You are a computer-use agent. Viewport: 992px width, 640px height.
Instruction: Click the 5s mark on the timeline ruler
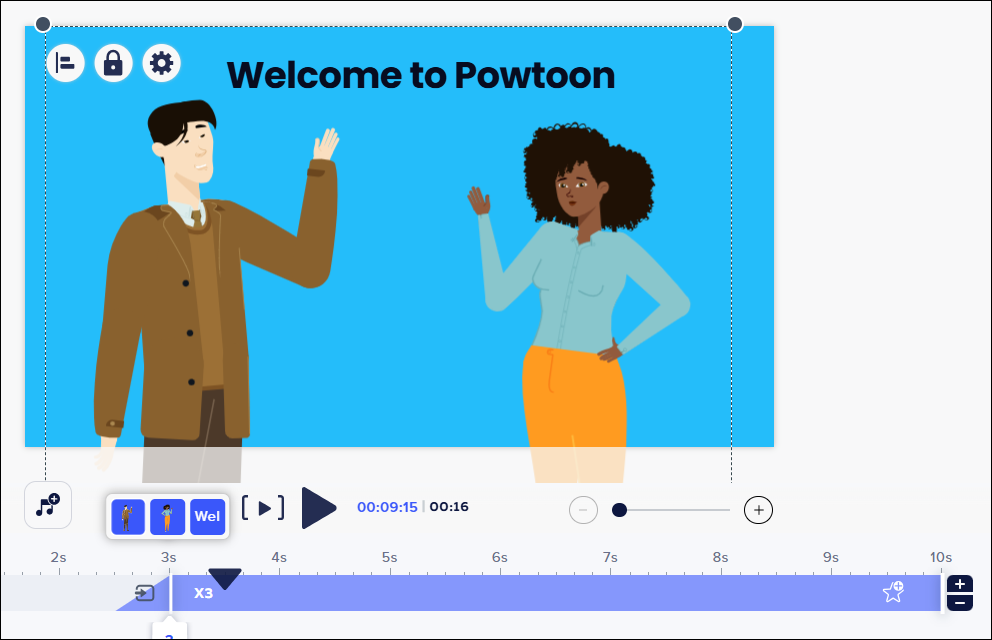point(390,557)
